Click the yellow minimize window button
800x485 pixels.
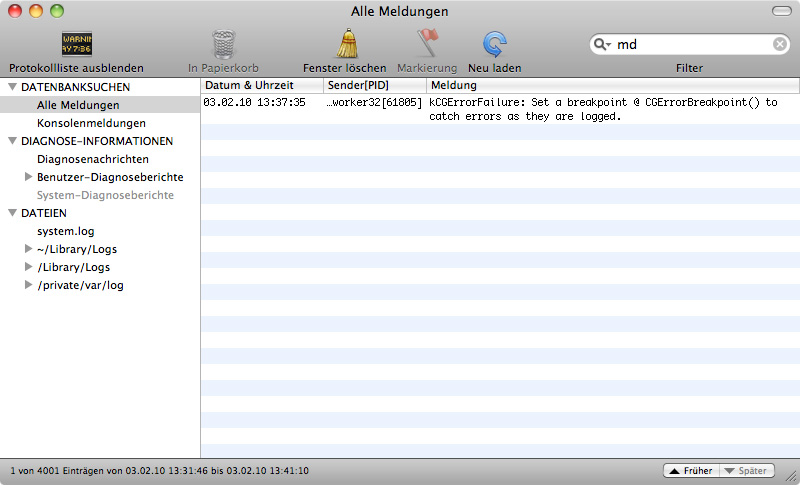coord(36,11)
